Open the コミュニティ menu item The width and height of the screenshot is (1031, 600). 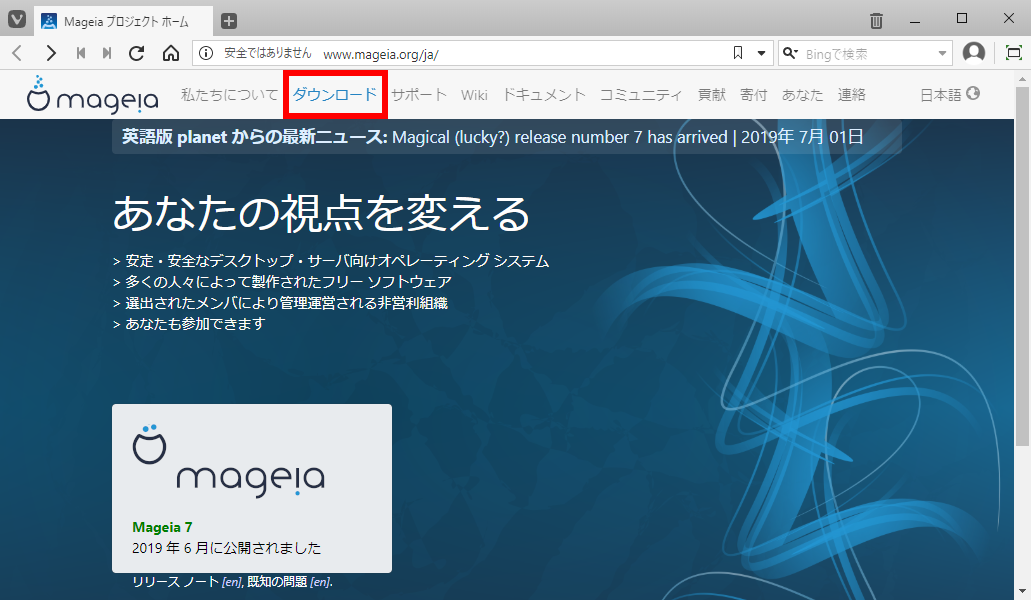click(x=641, y=95)
